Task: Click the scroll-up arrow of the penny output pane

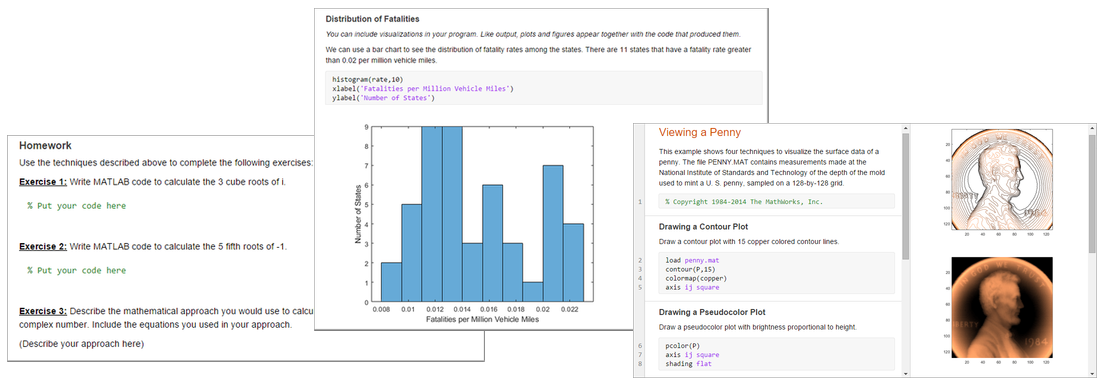Action: point(1092,129)
